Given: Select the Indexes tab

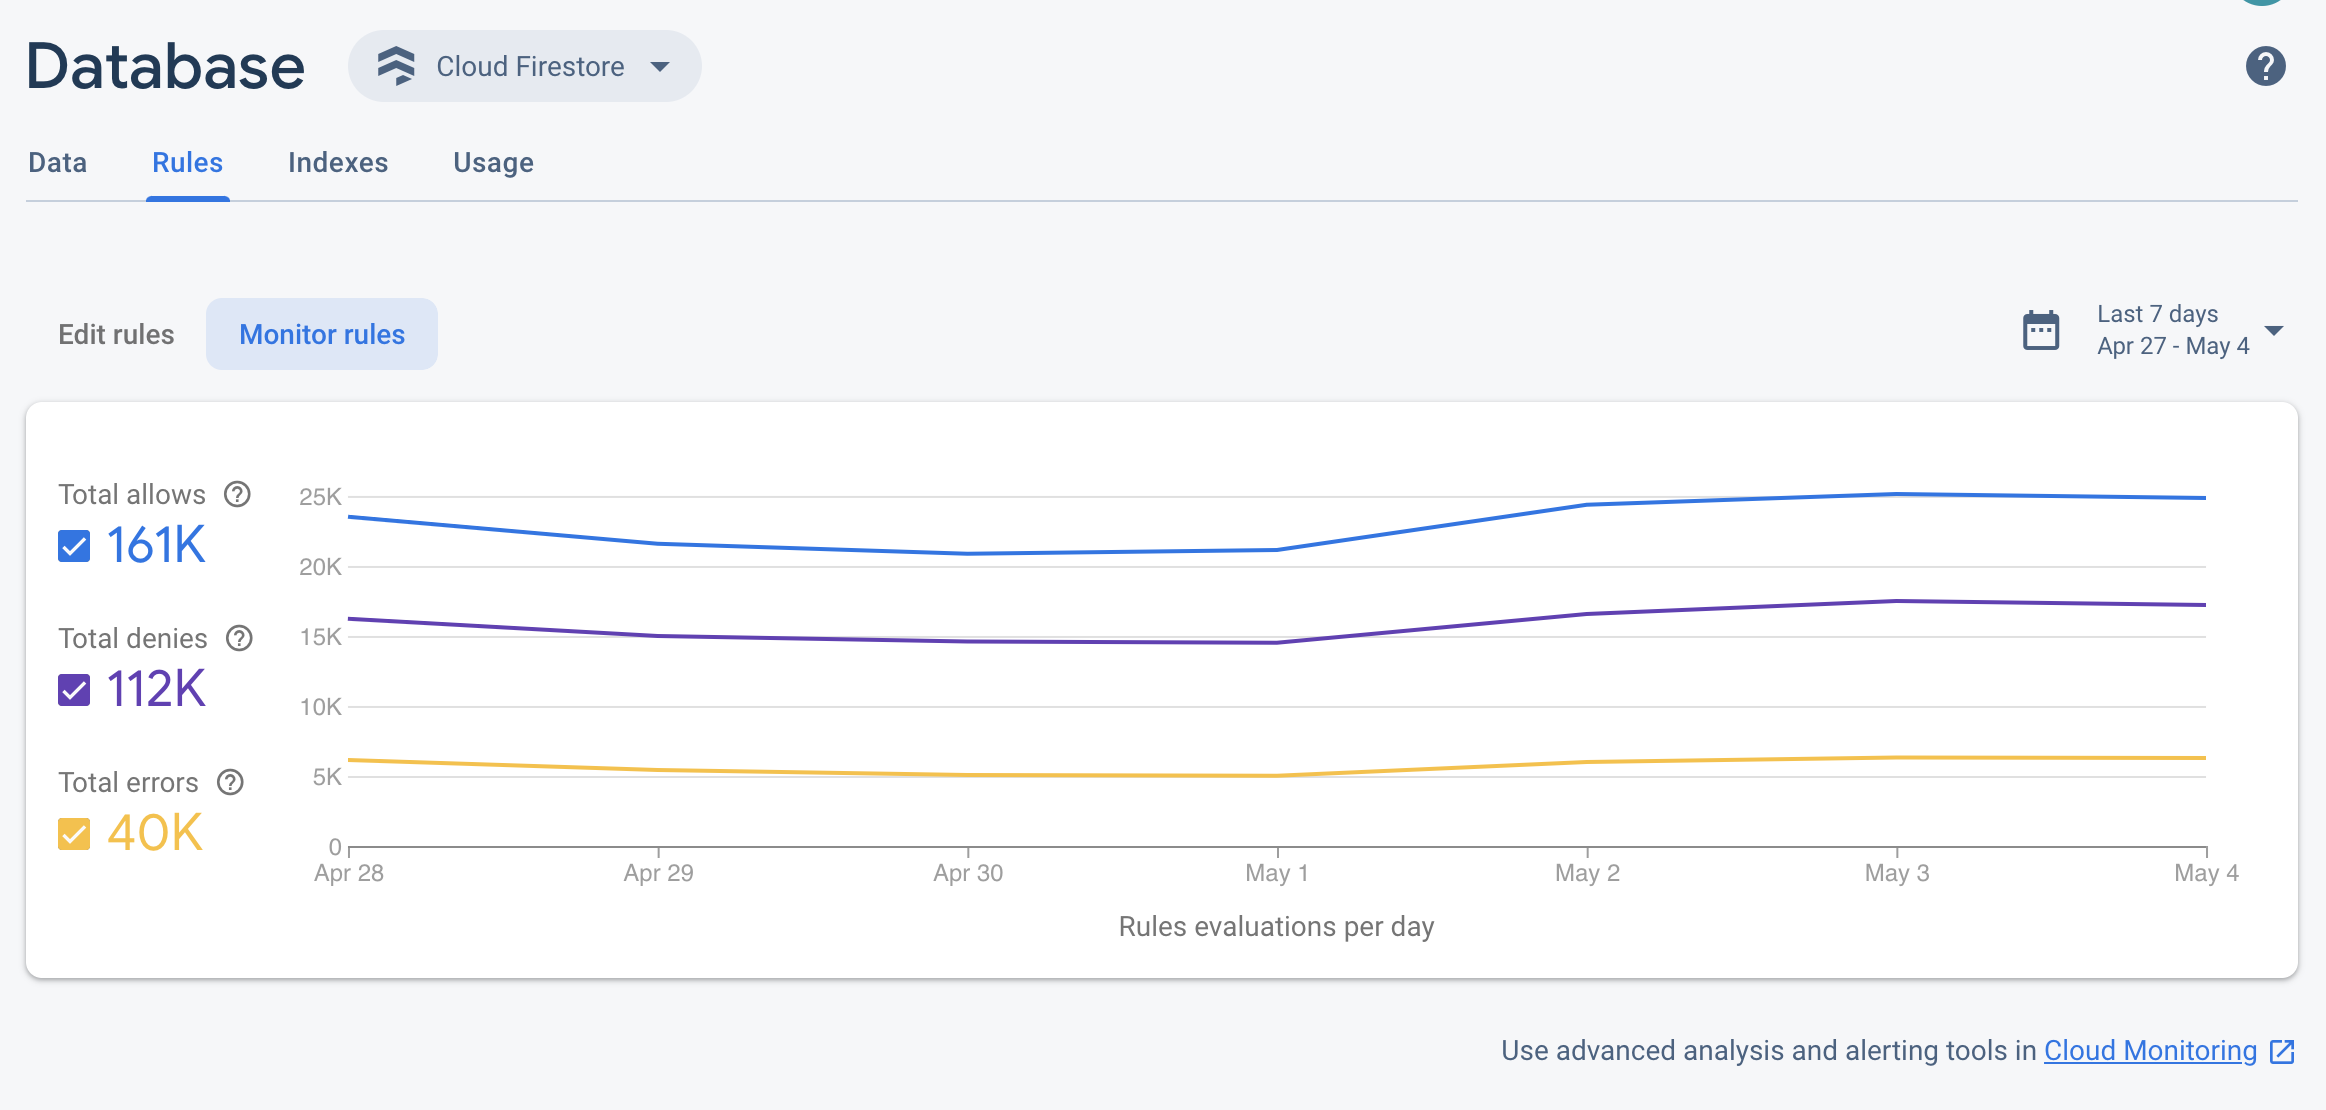Looking at the screenshot, I should point(338,162).
